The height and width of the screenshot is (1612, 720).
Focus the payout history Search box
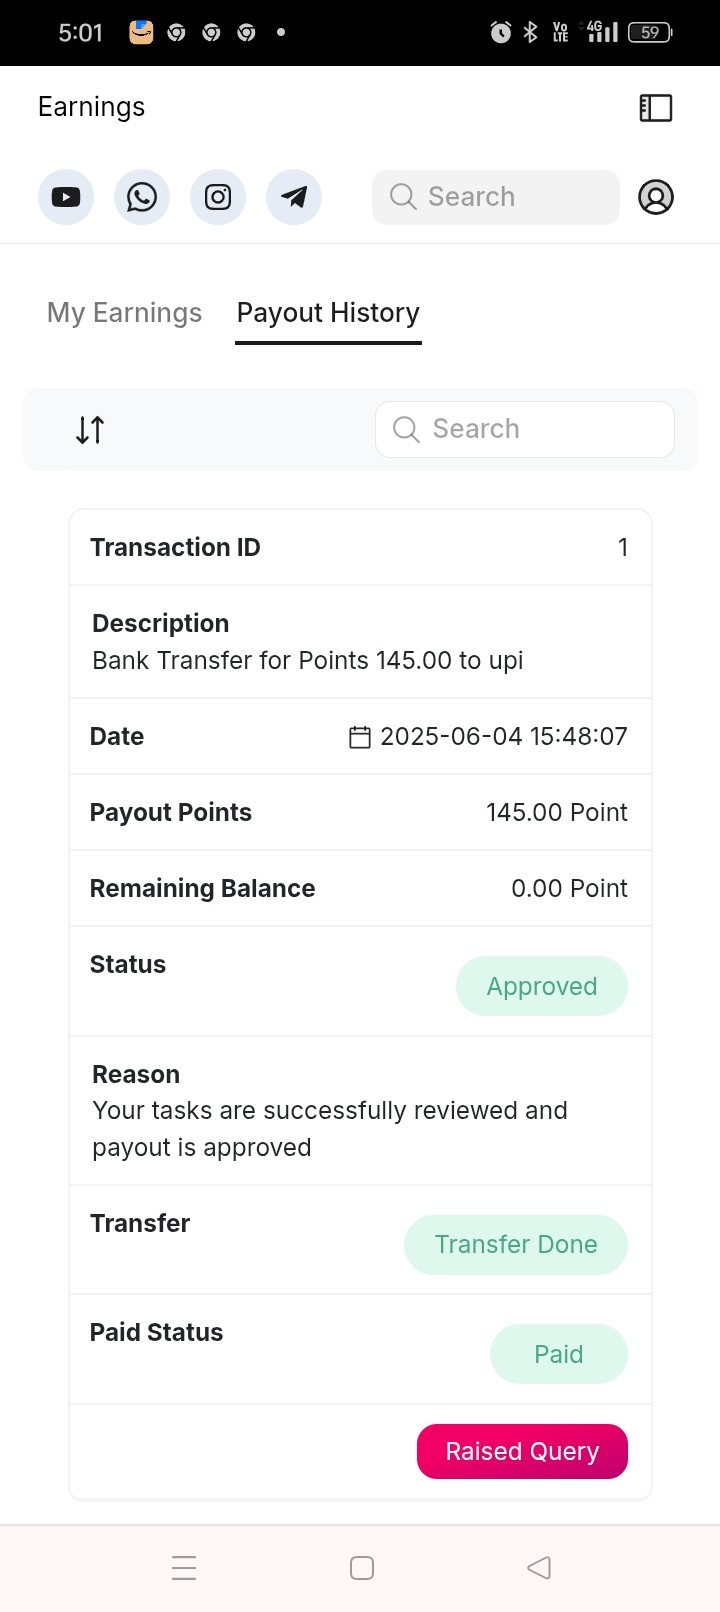(525, 429)
